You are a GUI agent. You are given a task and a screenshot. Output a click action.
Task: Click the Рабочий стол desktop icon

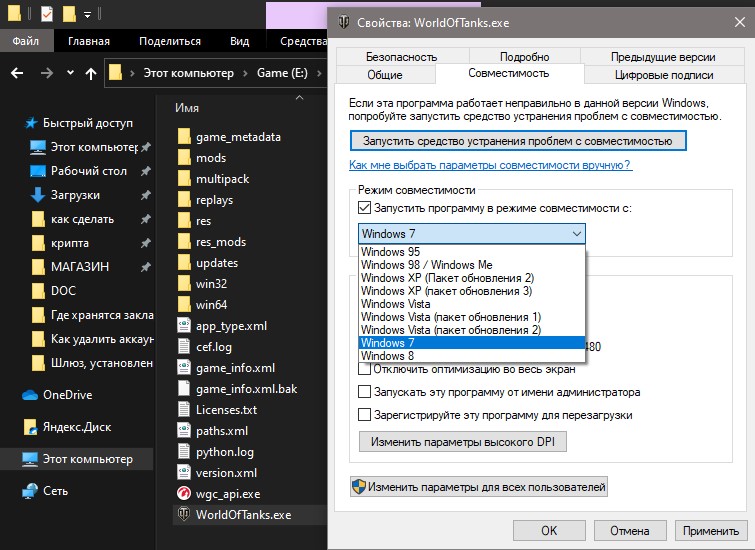coord(38,171)
